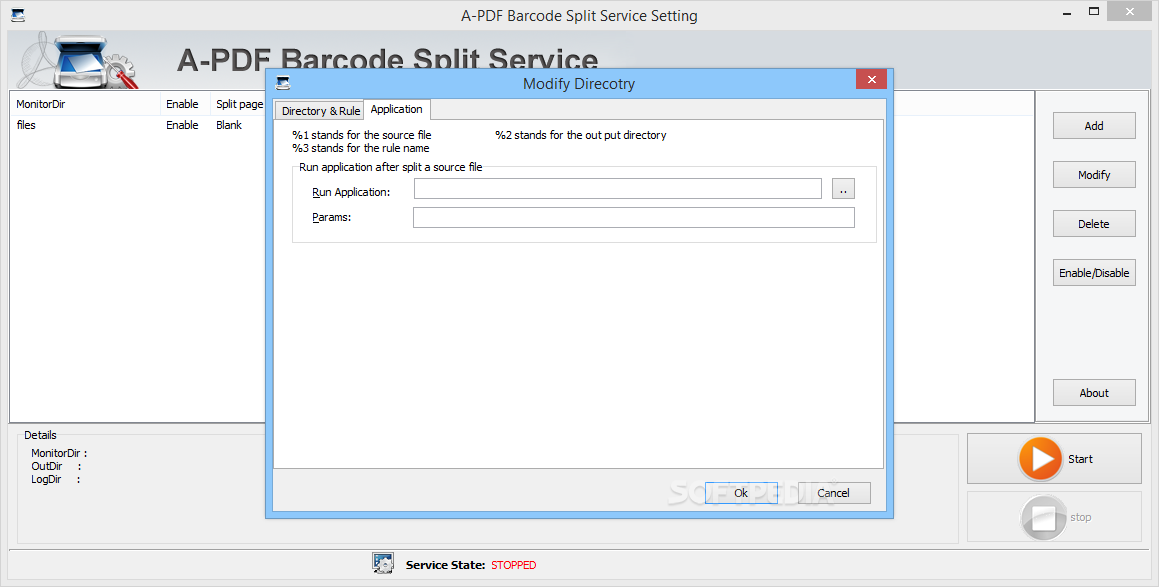Open the About button

[1094, 393]
